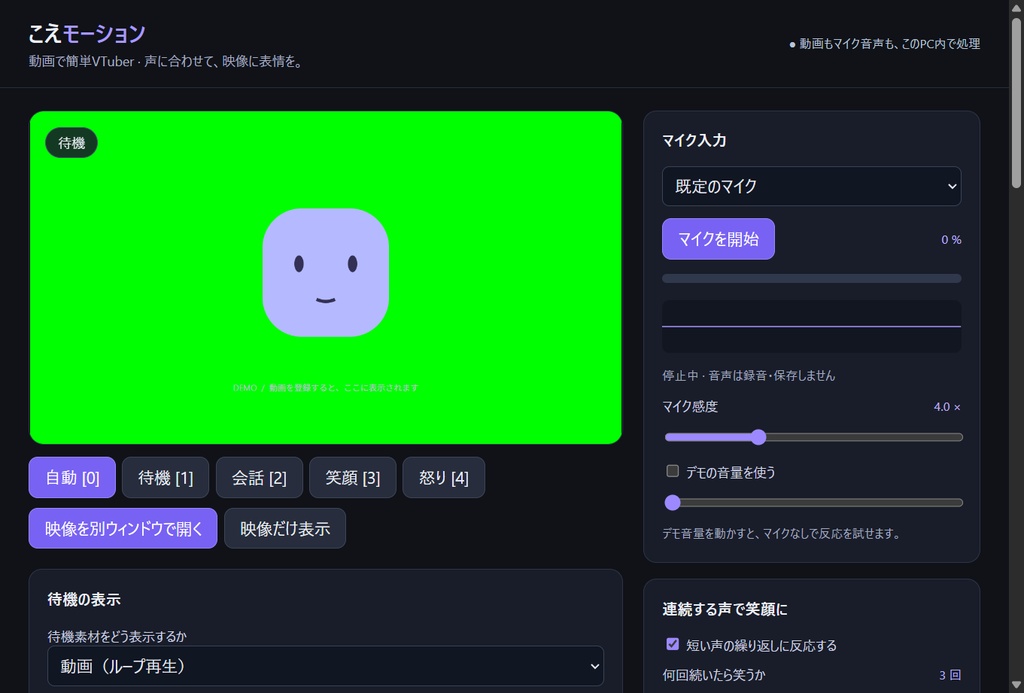This screenshot has height=693, width=1024.
Task: Click the page scrollbar down arrow
Action: [1016, 685]
